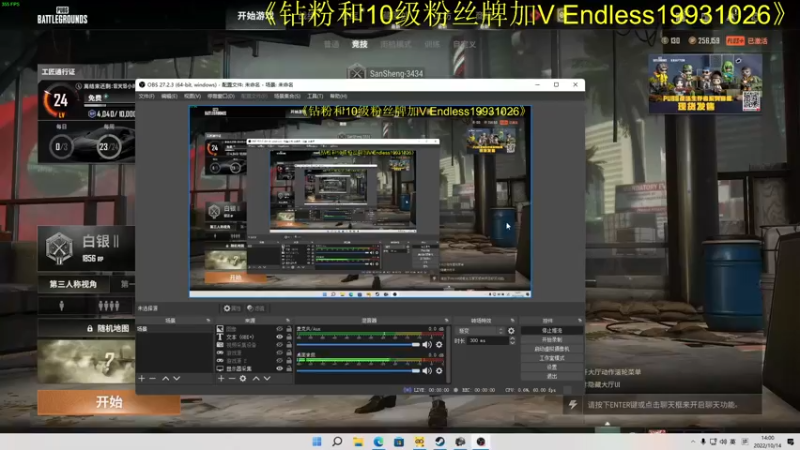800x450 pixels.
Task: Open OBS 设置 settings button
Action: (552, 367)
